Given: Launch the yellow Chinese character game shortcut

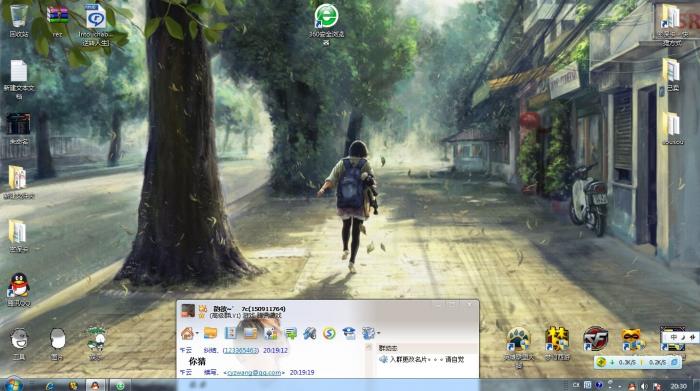Looking at the screenshot, I should point(557,339).
